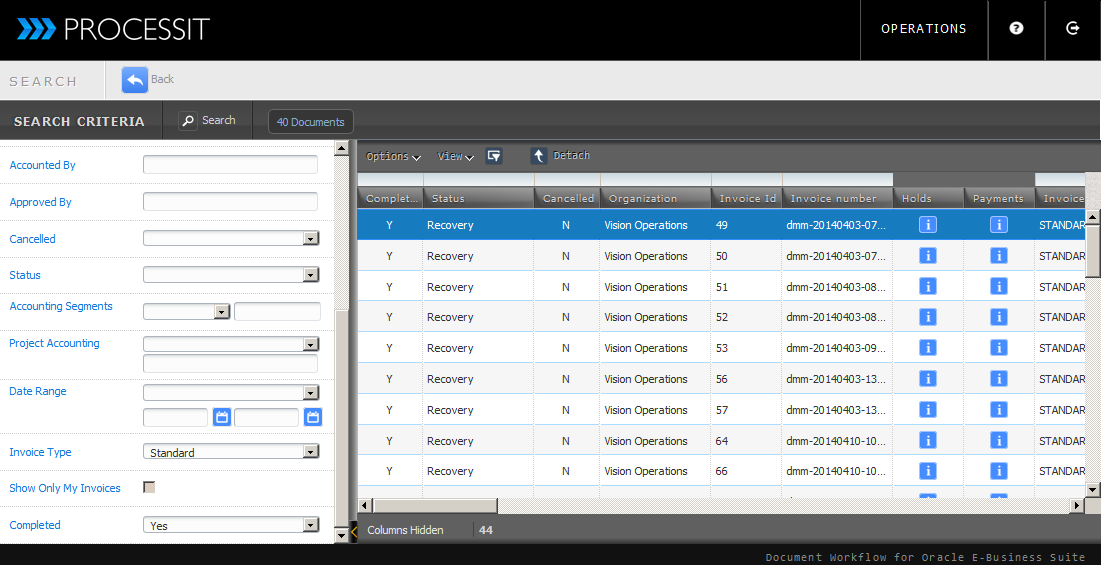Toggle the Show Only My Invoices checkbox

[150, 488]
